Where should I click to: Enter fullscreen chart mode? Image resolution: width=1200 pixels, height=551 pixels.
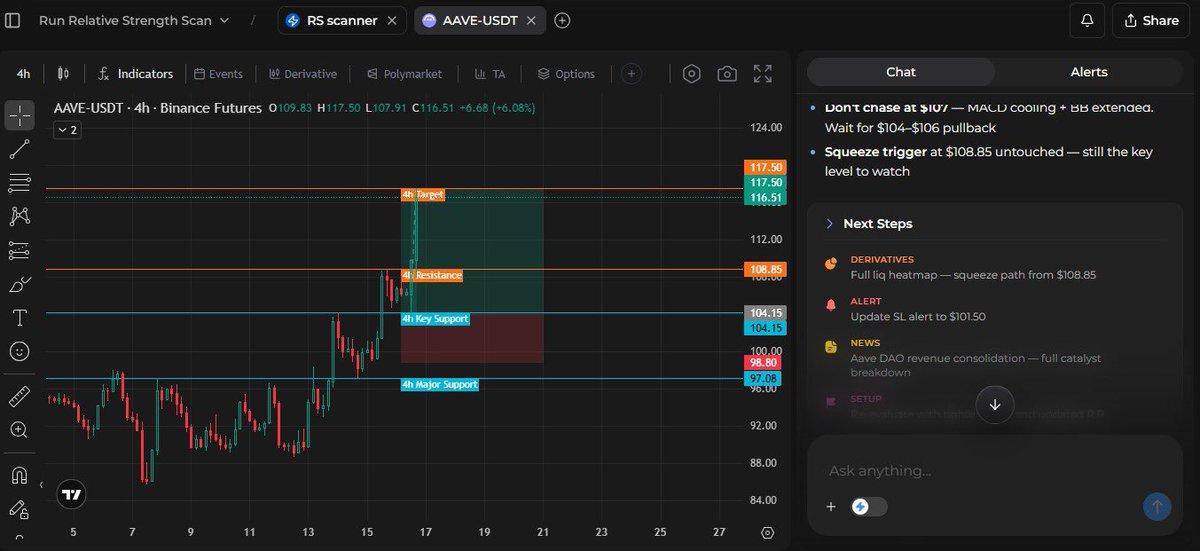pyautogui.click(x=763, y=74)
